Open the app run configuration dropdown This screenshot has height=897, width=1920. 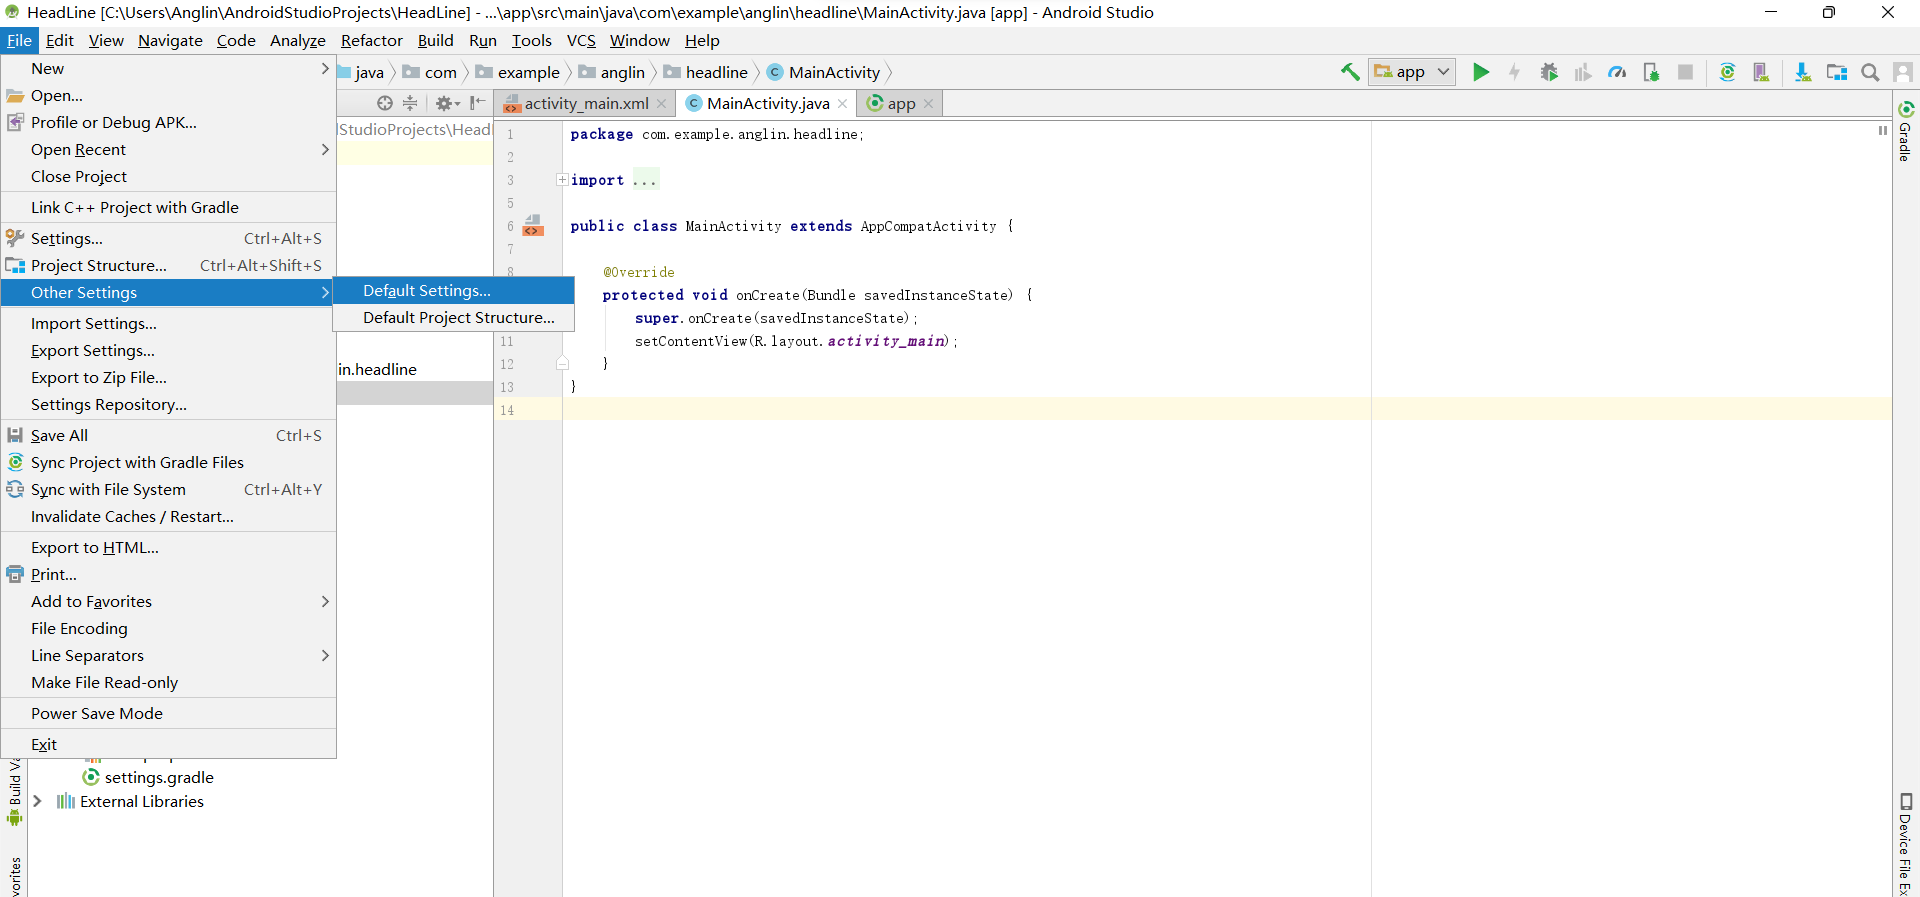1412,72
